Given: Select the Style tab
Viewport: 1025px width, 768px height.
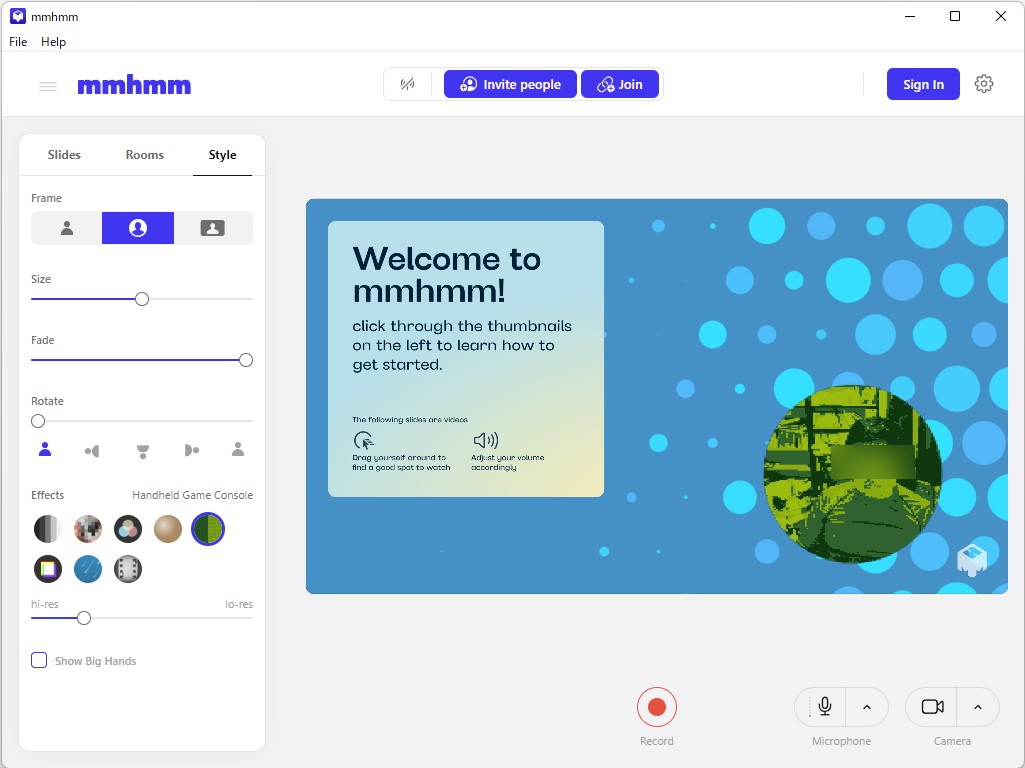Looking at the screenshot, I should point(222,155).
